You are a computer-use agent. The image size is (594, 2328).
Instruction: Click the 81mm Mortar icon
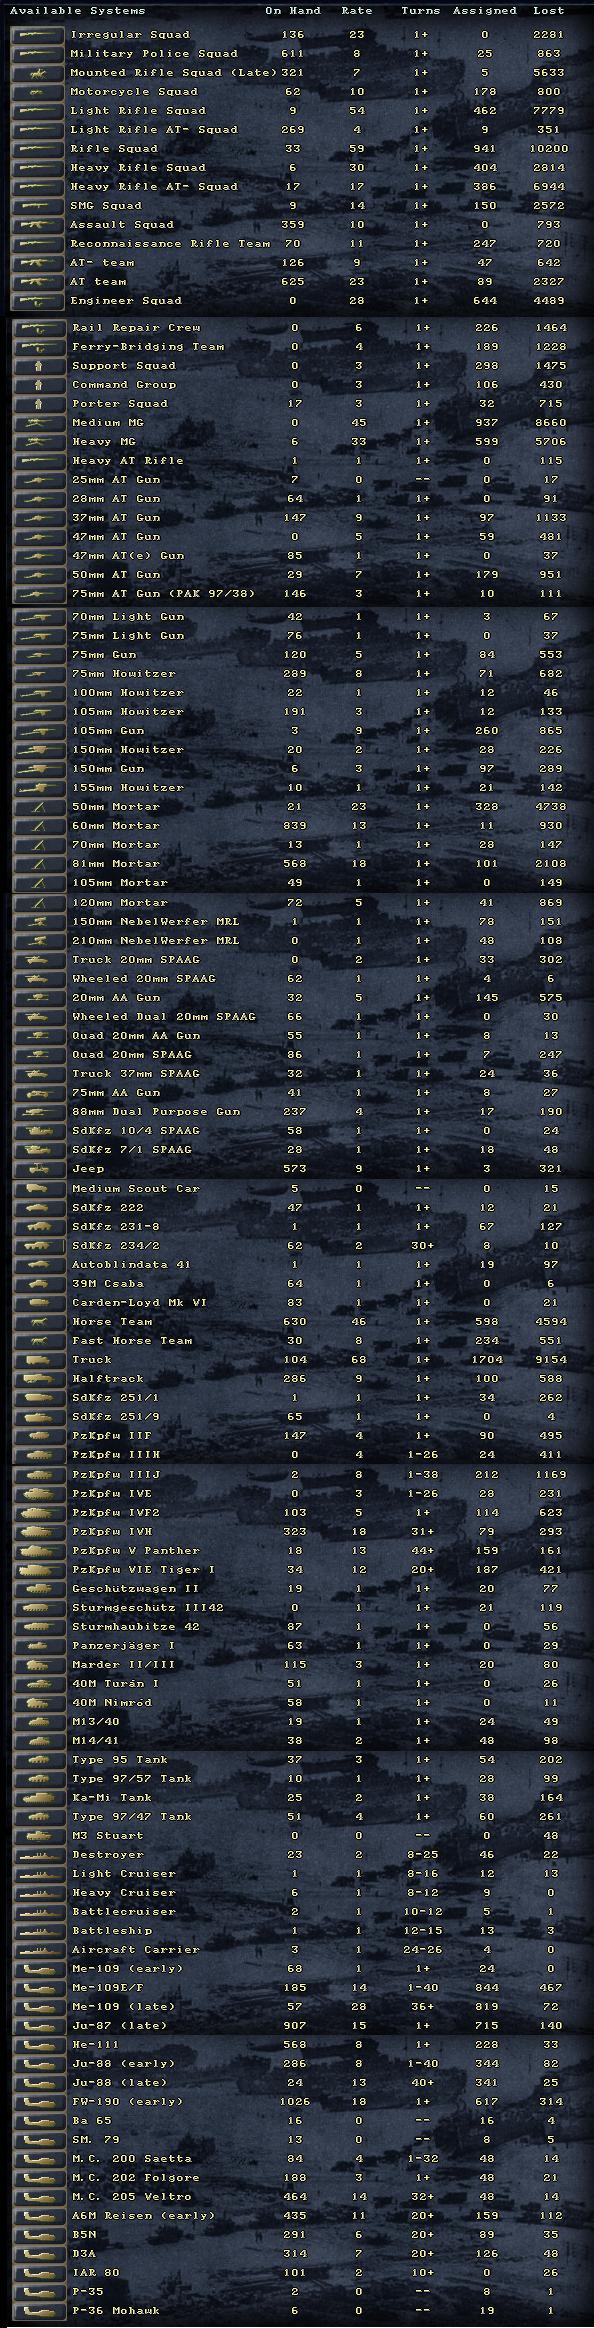40,864
